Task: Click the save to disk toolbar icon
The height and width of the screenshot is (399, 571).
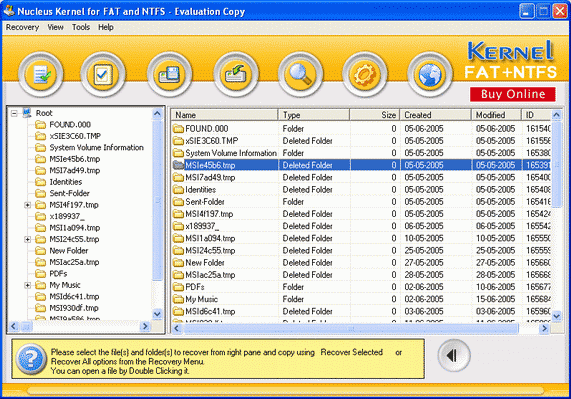Action: (x=169, y=74)
